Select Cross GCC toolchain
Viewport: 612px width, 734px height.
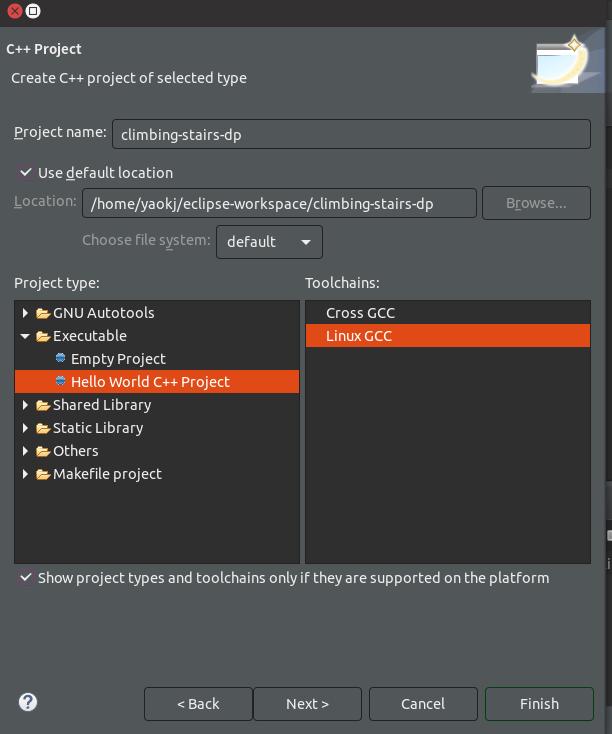tap(360, 313)
